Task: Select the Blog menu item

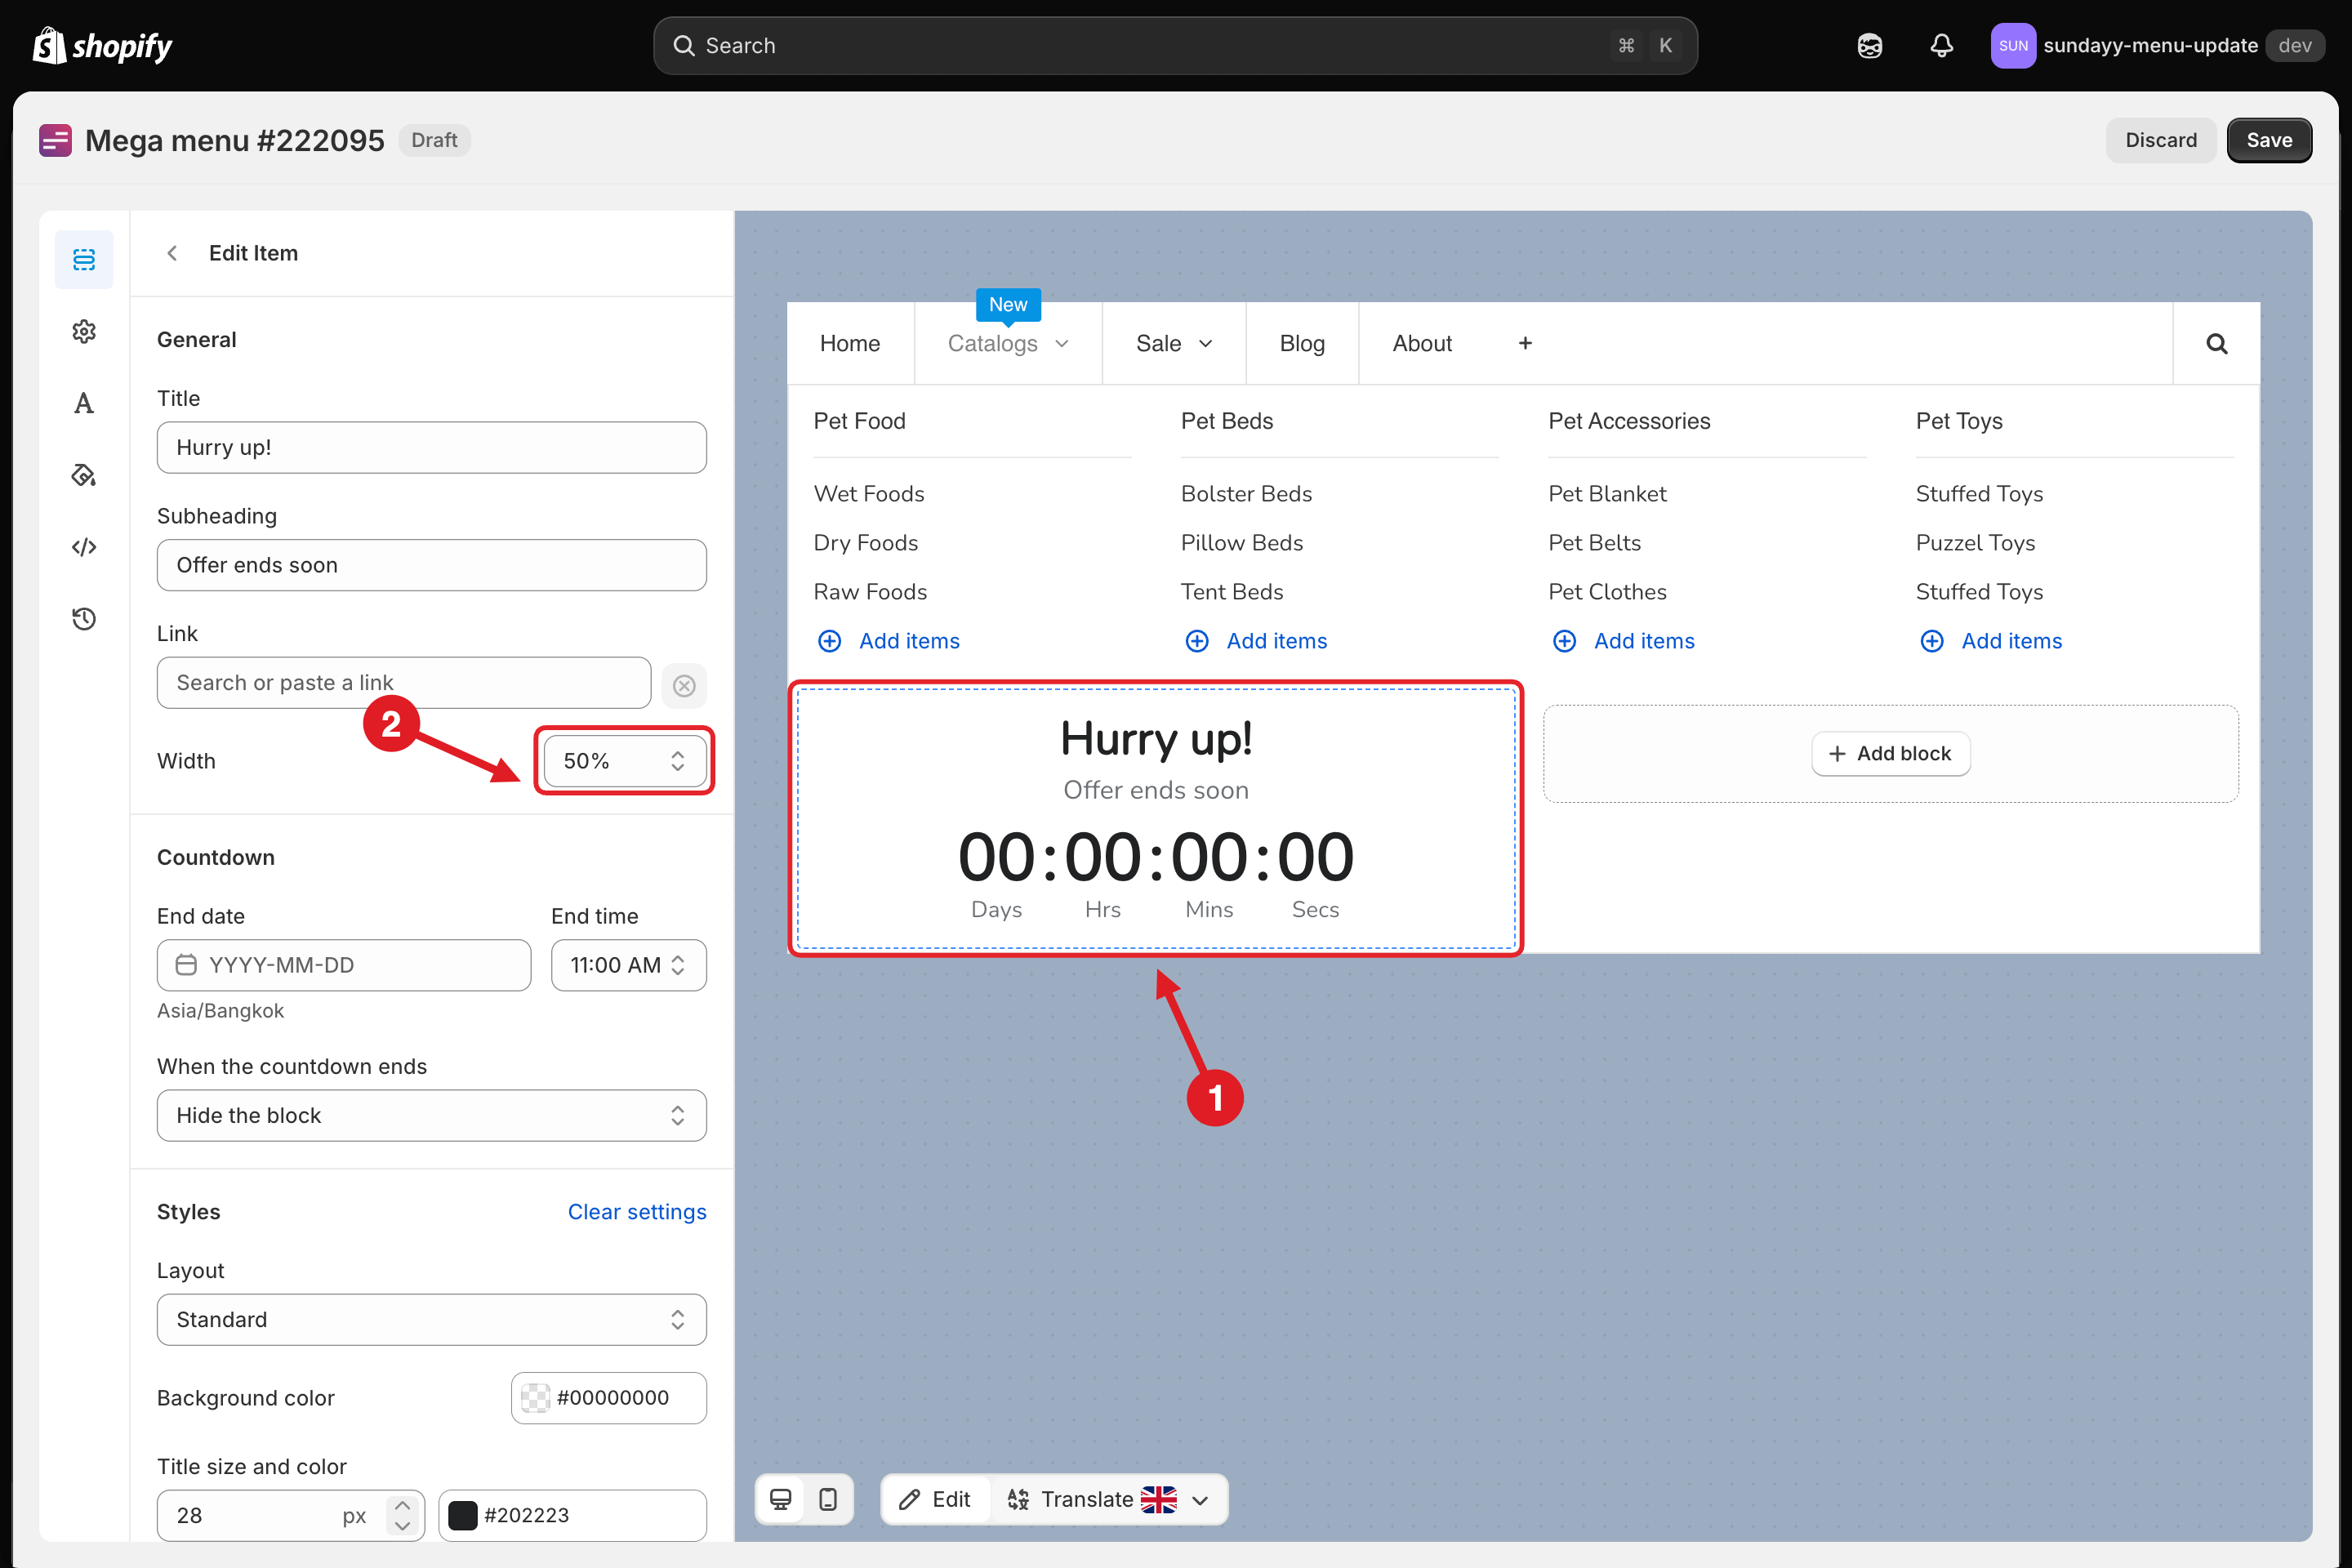Action: [1302, 343]
